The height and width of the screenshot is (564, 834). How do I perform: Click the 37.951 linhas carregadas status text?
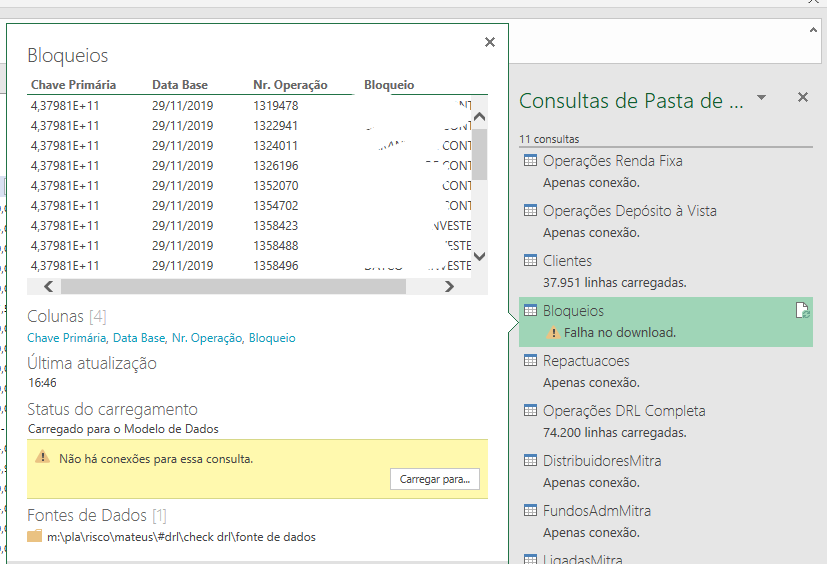pyautogui.click(x=614, y=283)
